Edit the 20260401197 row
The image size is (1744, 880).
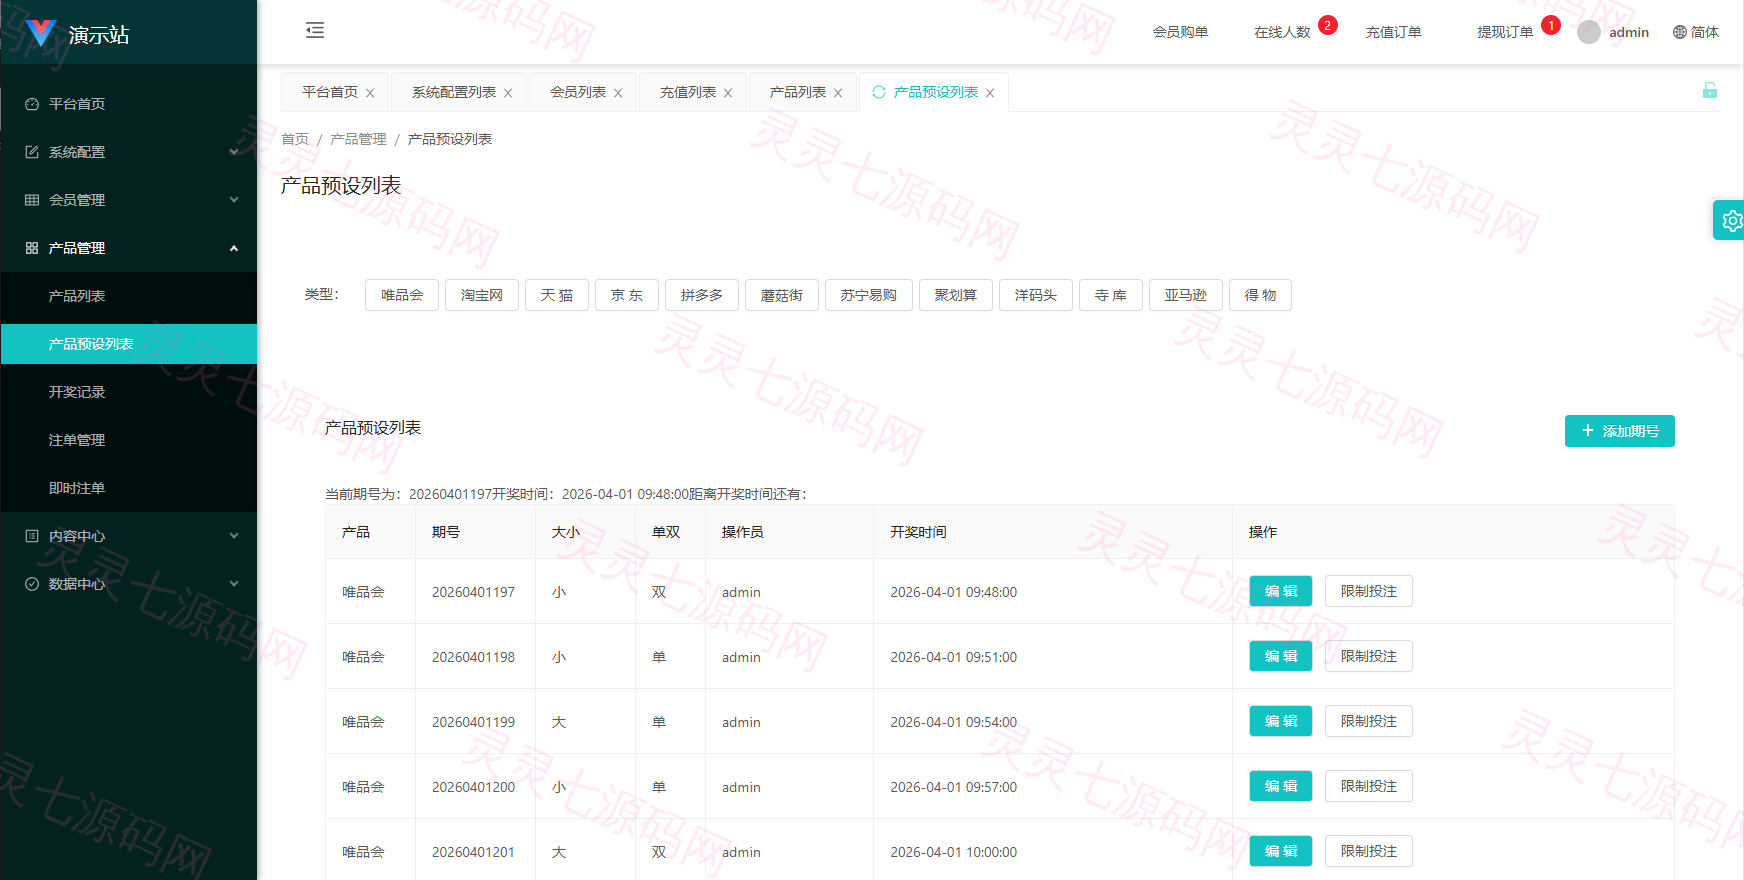1281,591
